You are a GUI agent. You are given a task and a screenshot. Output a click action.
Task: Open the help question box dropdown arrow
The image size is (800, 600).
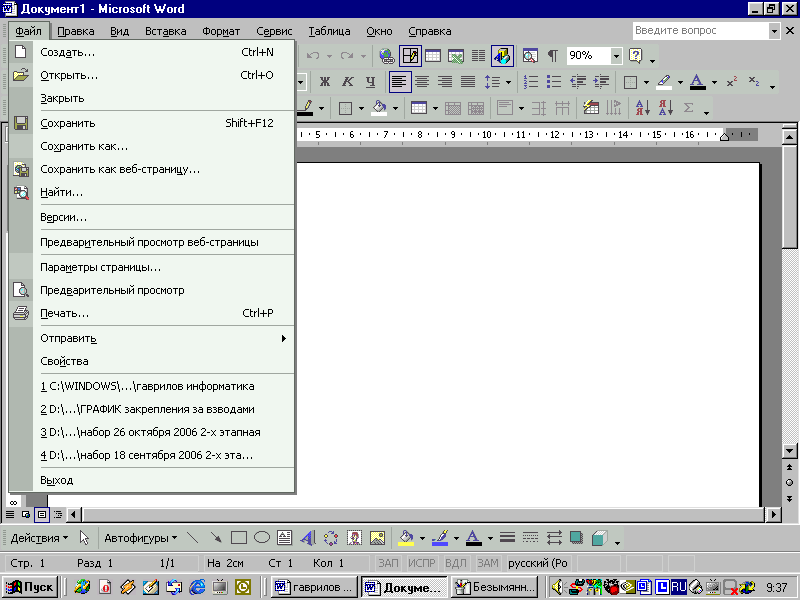point(774,31)
